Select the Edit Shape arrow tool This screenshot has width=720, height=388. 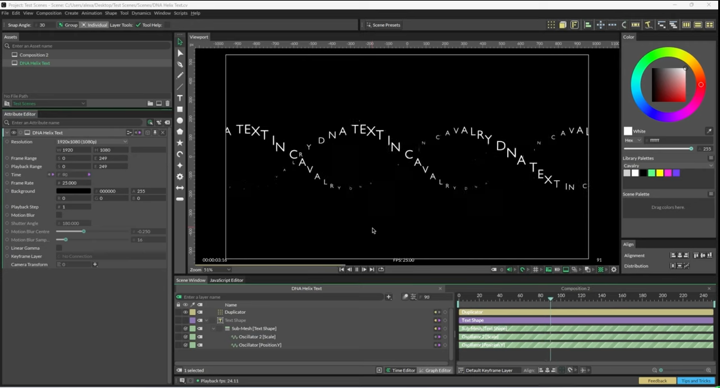click(x=180, y=53)
